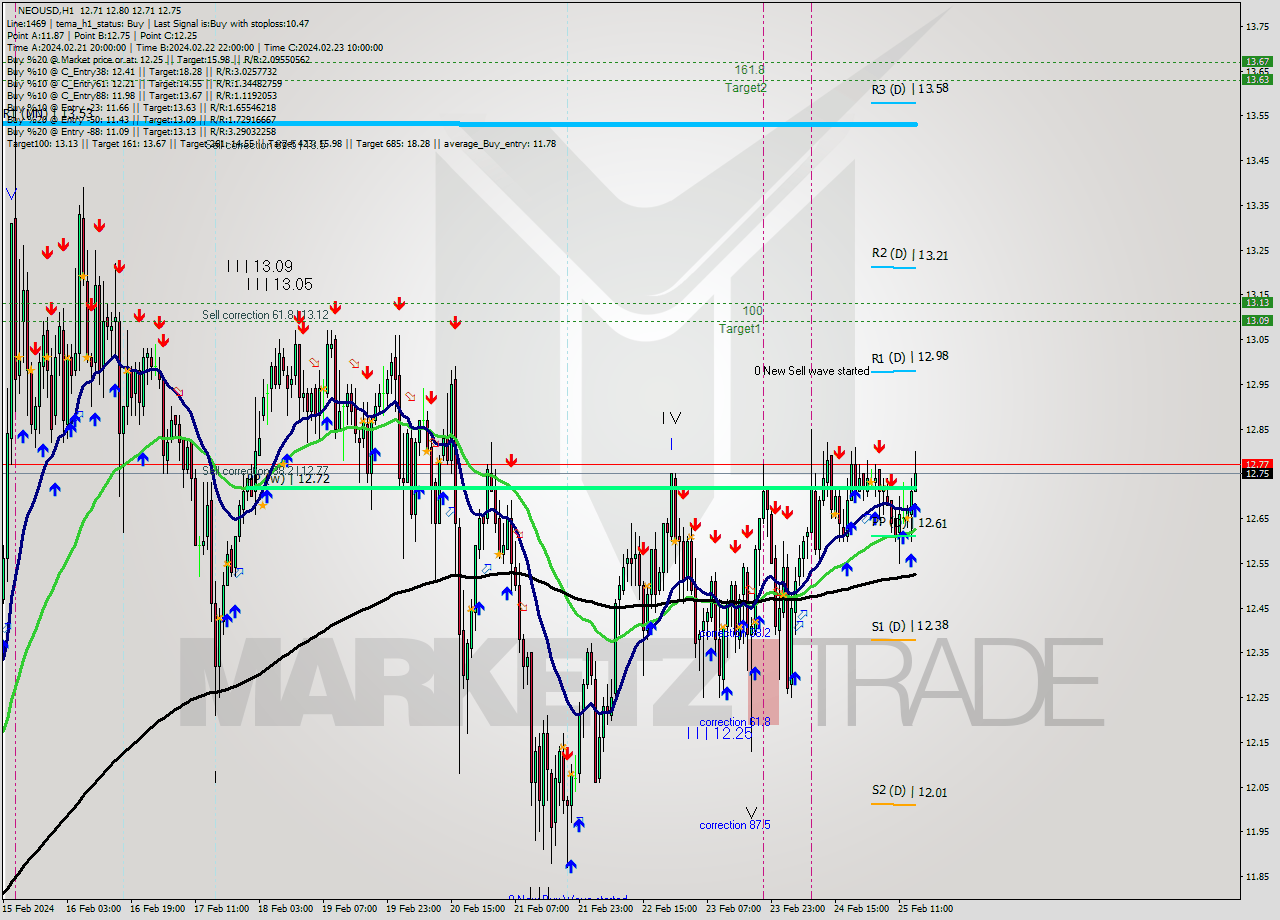Image resolution: width=1280 pixels, height=920 pixels.
Task: Click the 13.75 price axis value
Action: point(1257,26)
